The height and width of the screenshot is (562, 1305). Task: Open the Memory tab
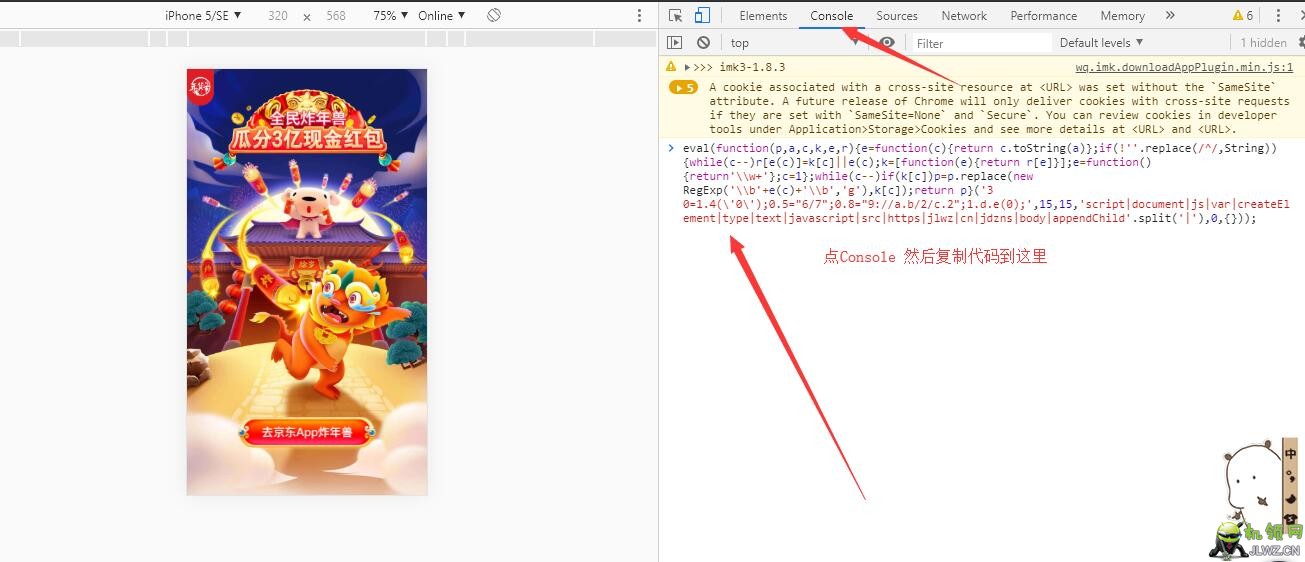(x=1122, y=15)
